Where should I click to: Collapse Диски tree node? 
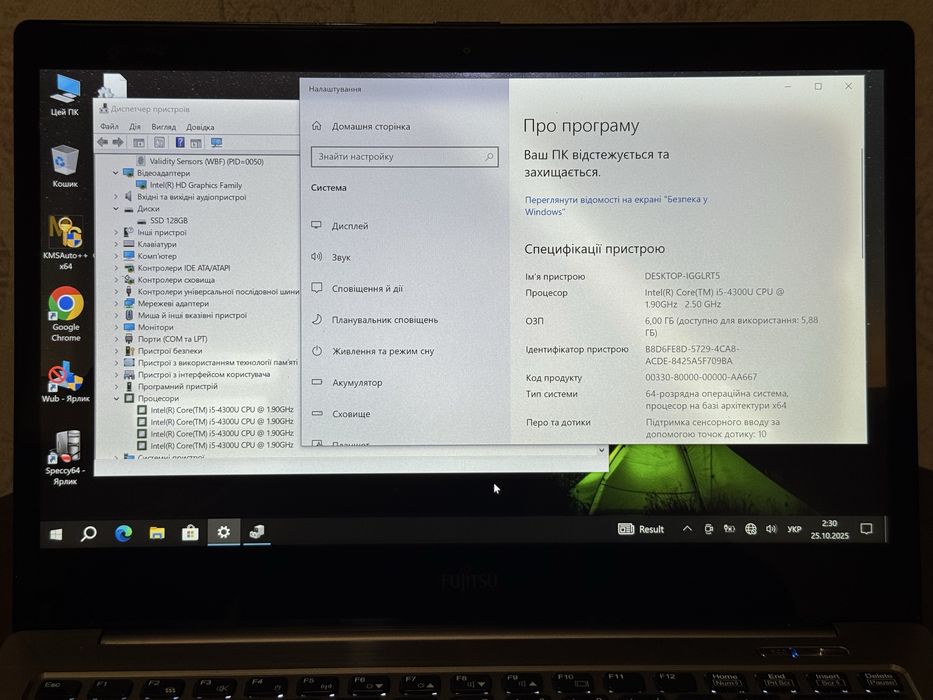pos(116,209)
